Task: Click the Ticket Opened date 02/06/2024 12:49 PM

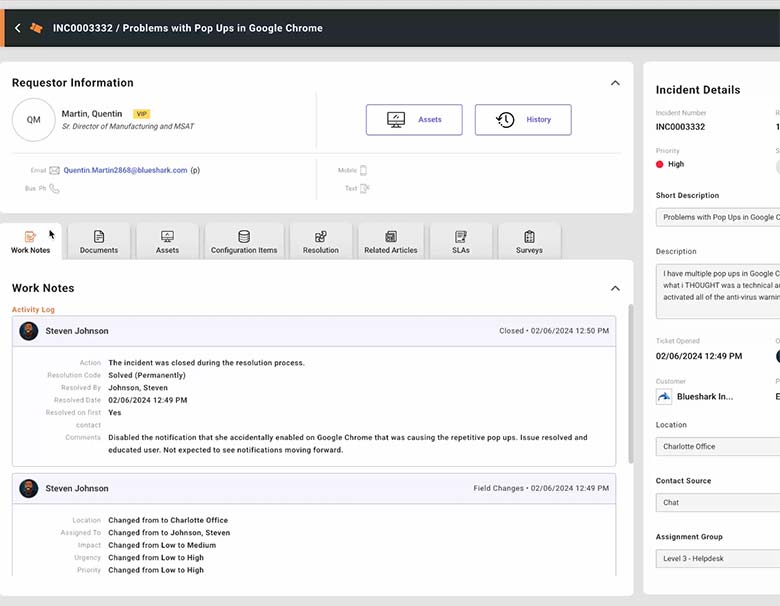Action: [x=699, y=356]
